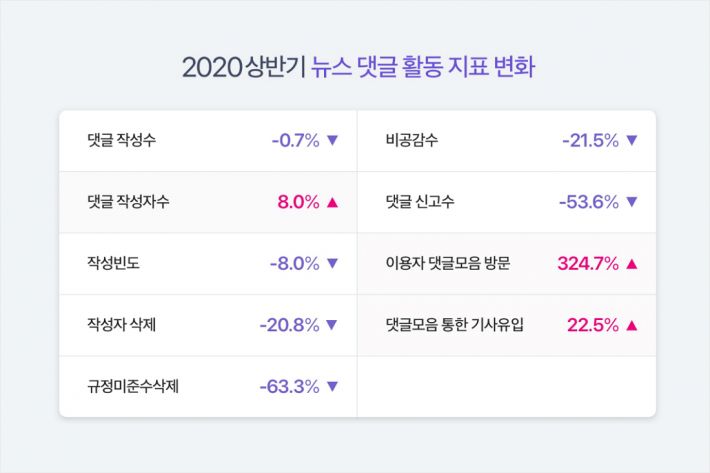Select the 비공감수 label
The width and height of the screenshot is (710, 473).
pos(411,141)
